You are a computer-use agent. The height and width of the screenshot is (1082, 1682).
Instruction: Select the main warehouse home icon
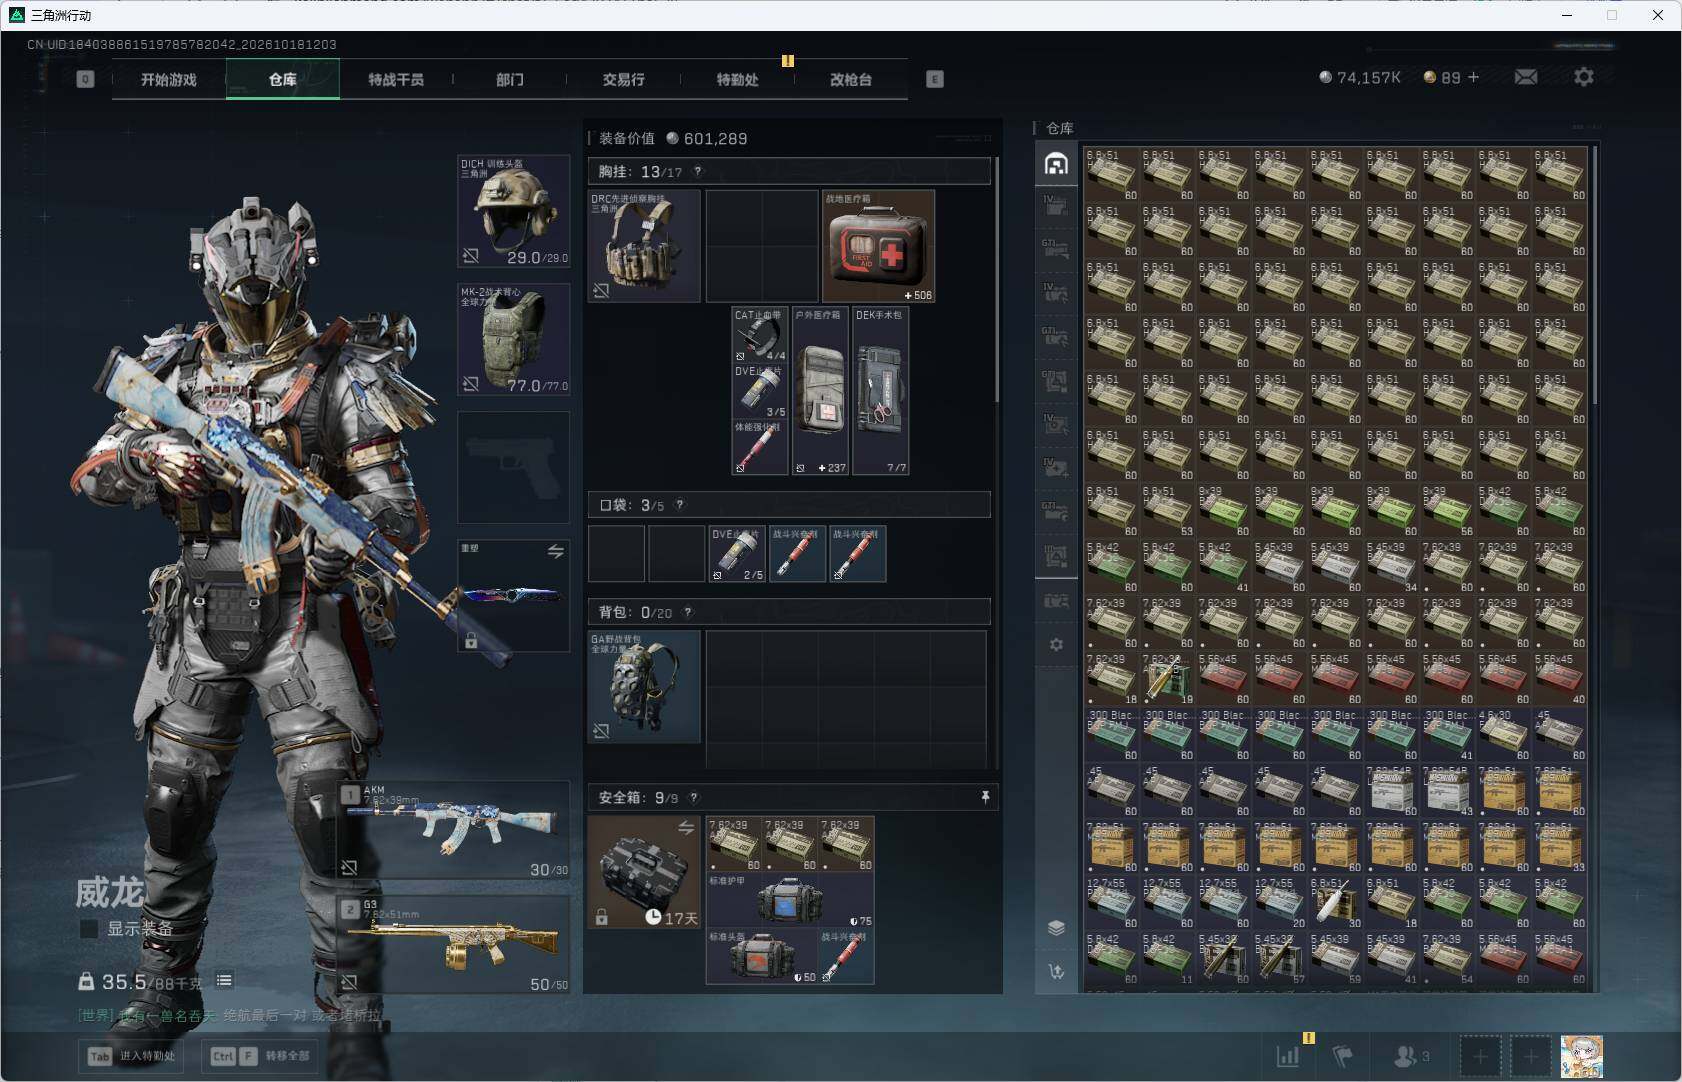coord(1056,164)
